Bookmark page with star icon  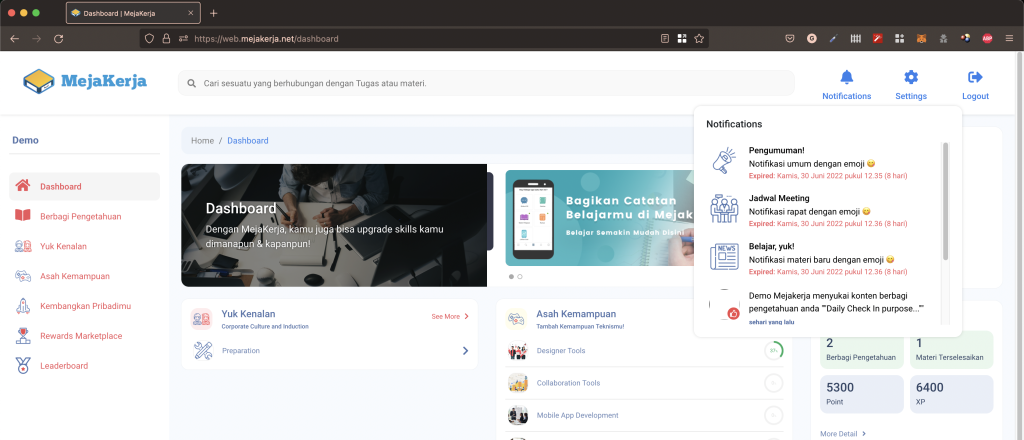click(699, 39)
